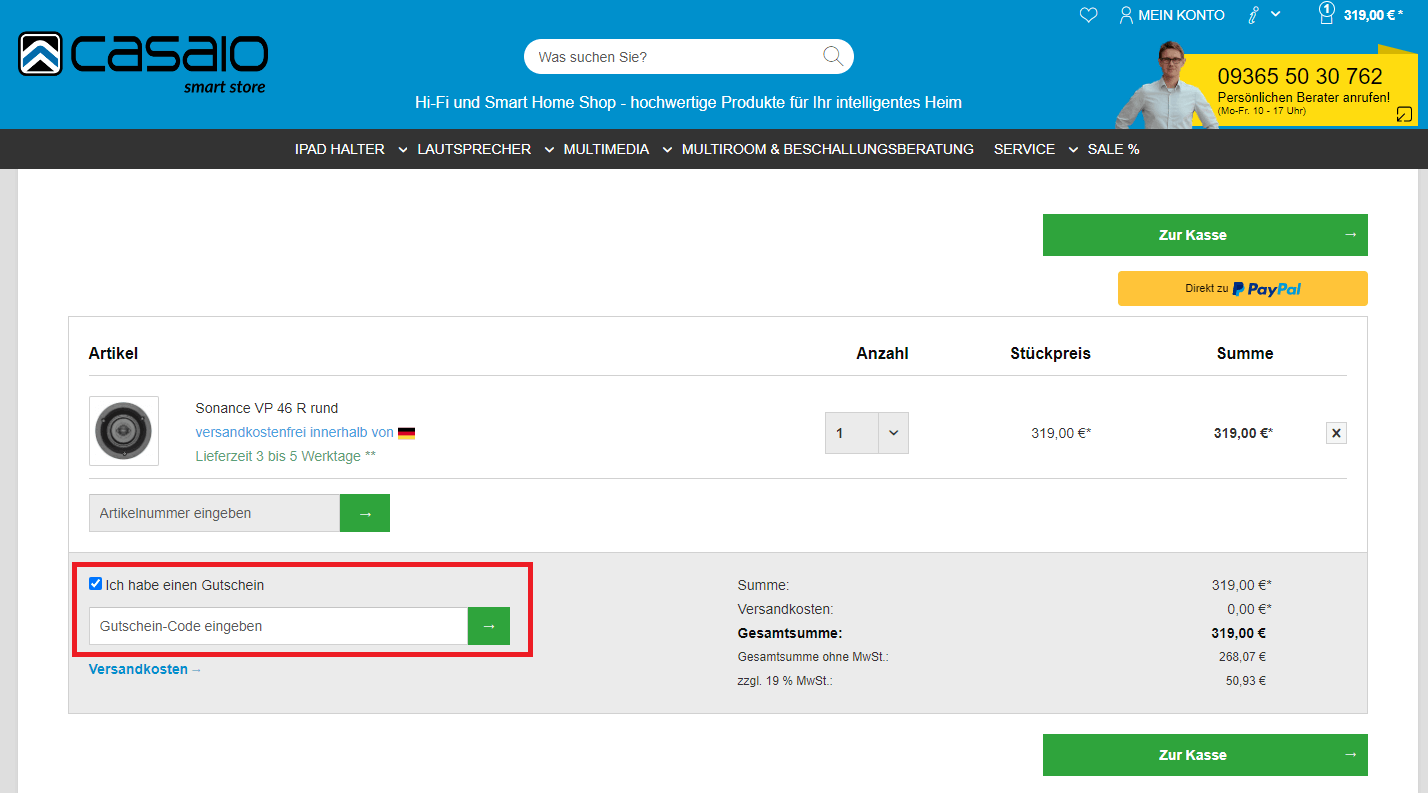
Task: Click 'Lieferzeit 3 bis 5 Werktage' text
Action: (286, 456)
